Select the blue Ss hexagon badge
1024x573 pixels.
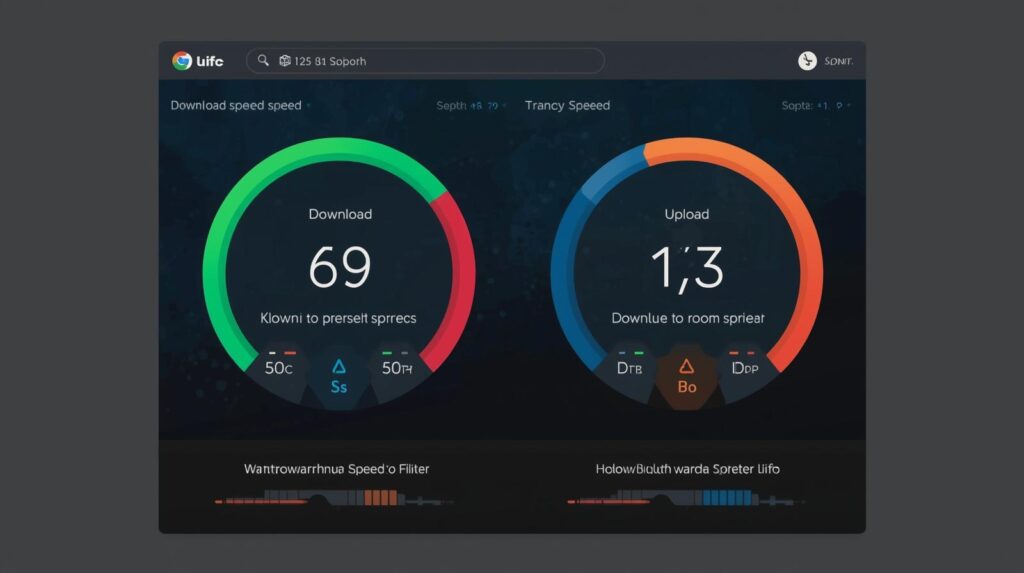(x=338, y=377)
